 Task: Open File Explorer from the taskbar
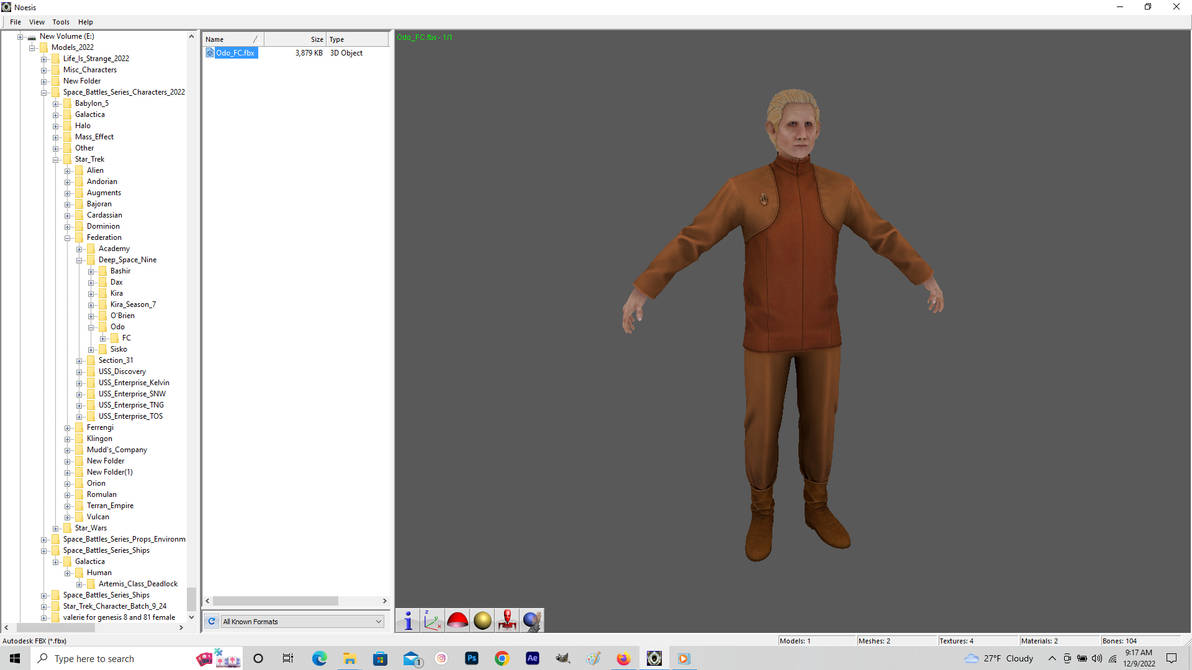[350, 659]
